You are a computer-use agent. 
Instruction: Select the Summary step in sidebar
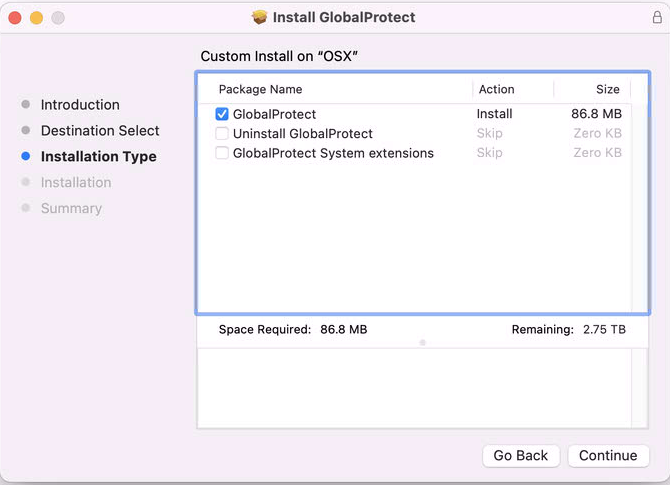pos(71,208)
